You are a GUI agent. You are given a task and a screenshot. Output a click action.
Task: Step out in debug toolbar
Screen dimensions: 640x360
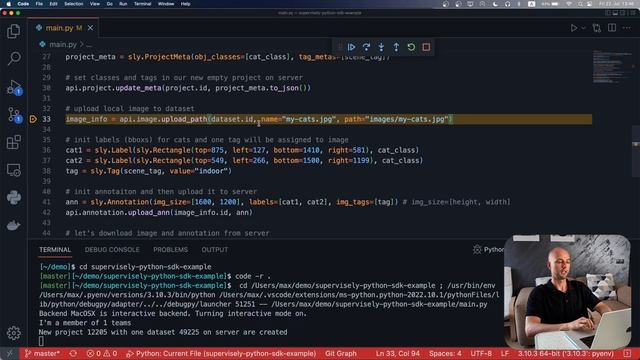tap(396, 47)
